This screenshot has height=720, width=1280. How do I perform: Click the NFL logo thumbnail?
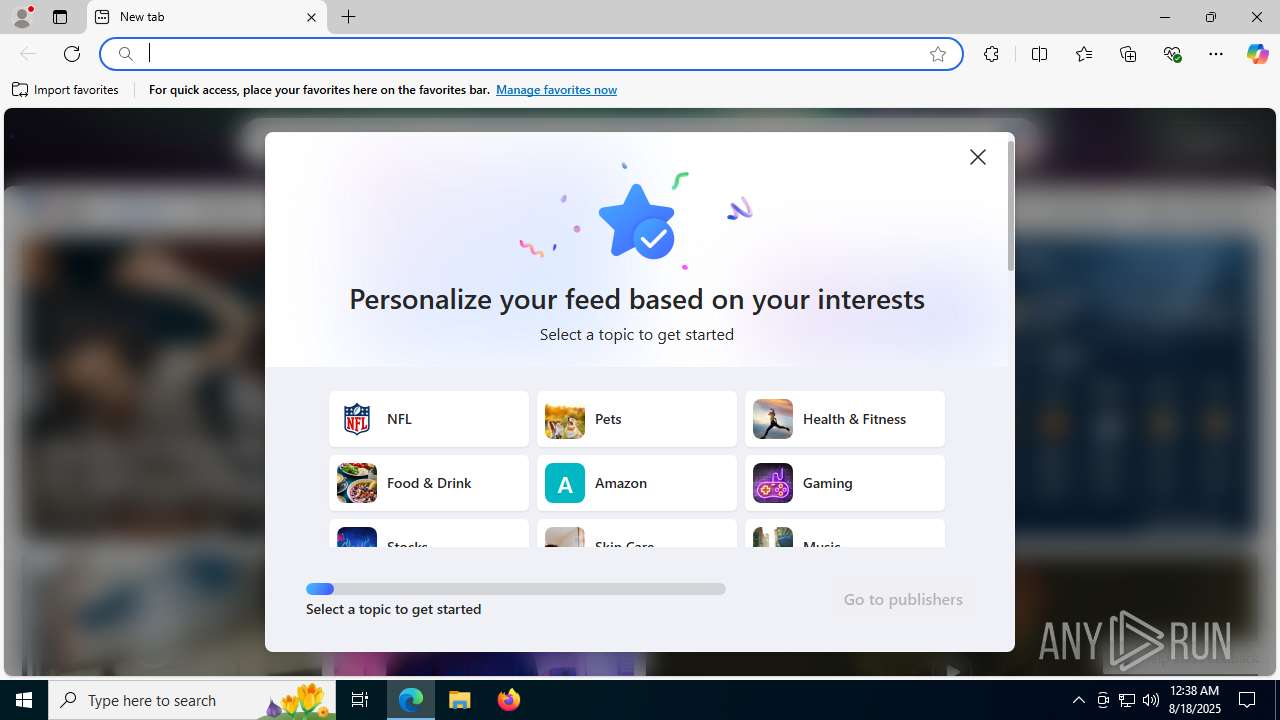(x=357, y=419)
